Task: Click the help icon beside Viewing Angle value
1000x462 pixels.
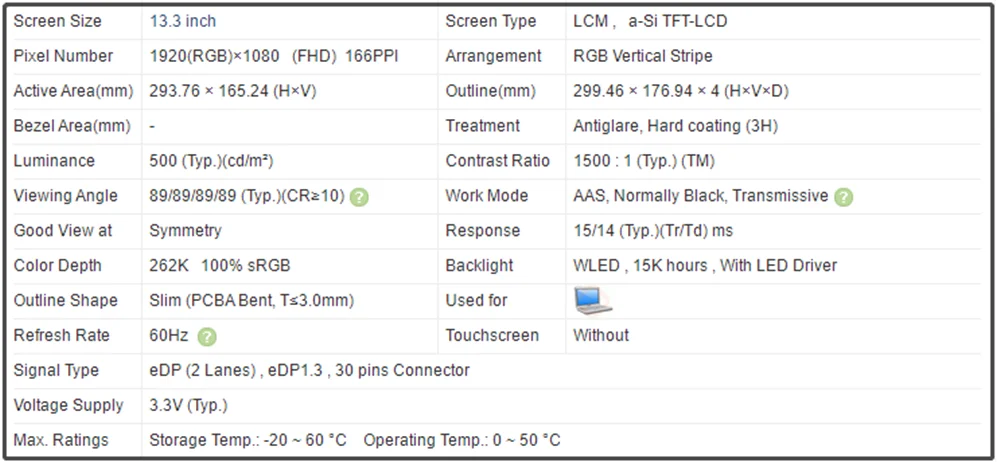Action: click(359, 197)
